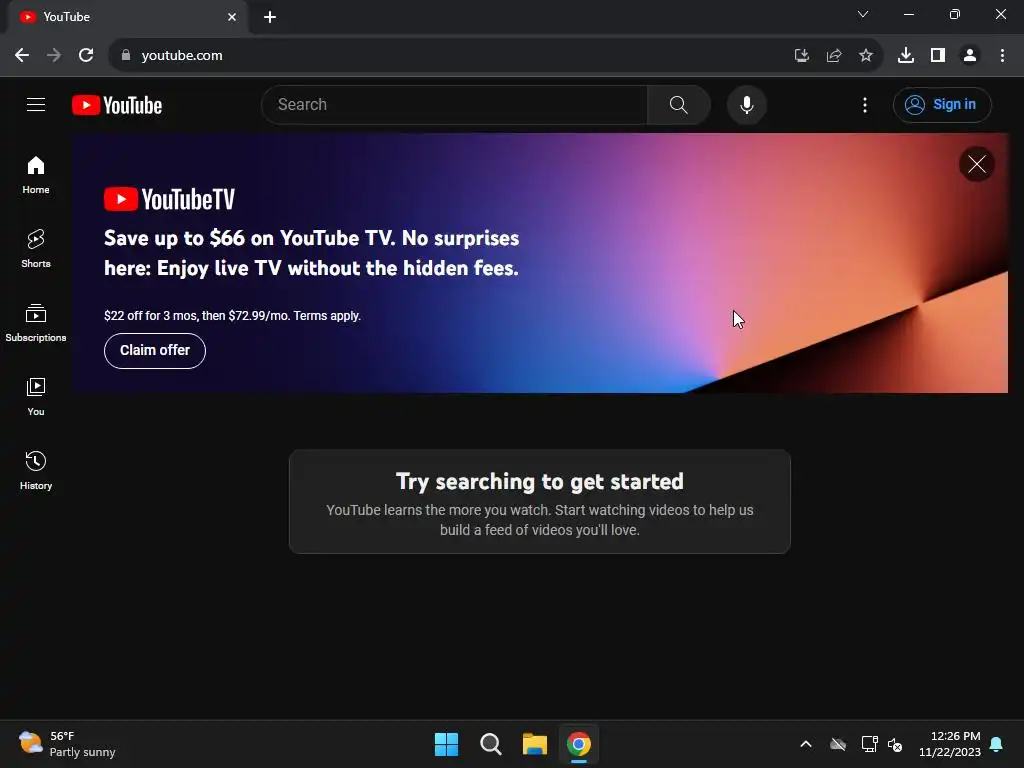Toggle Chrome side panel
Screen dimensions: 1024x768
coord(937,56)
